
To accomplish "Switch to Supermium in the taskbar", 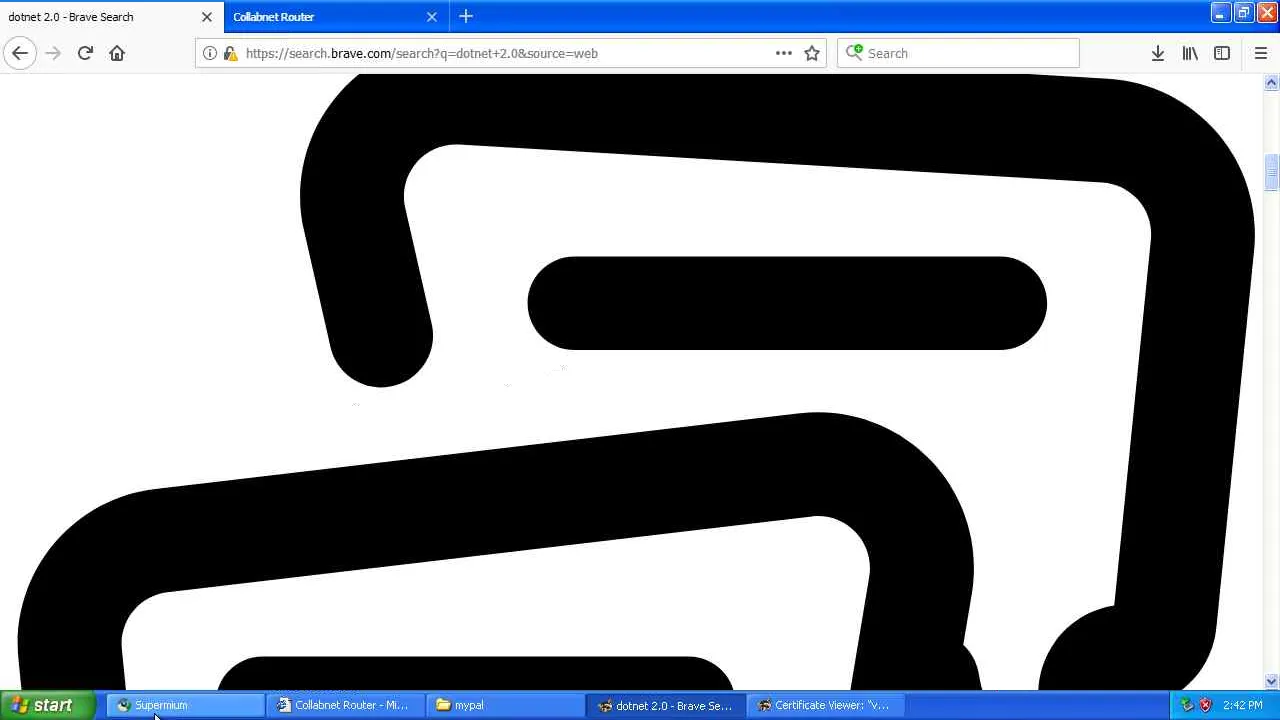I will coord(186,705).
